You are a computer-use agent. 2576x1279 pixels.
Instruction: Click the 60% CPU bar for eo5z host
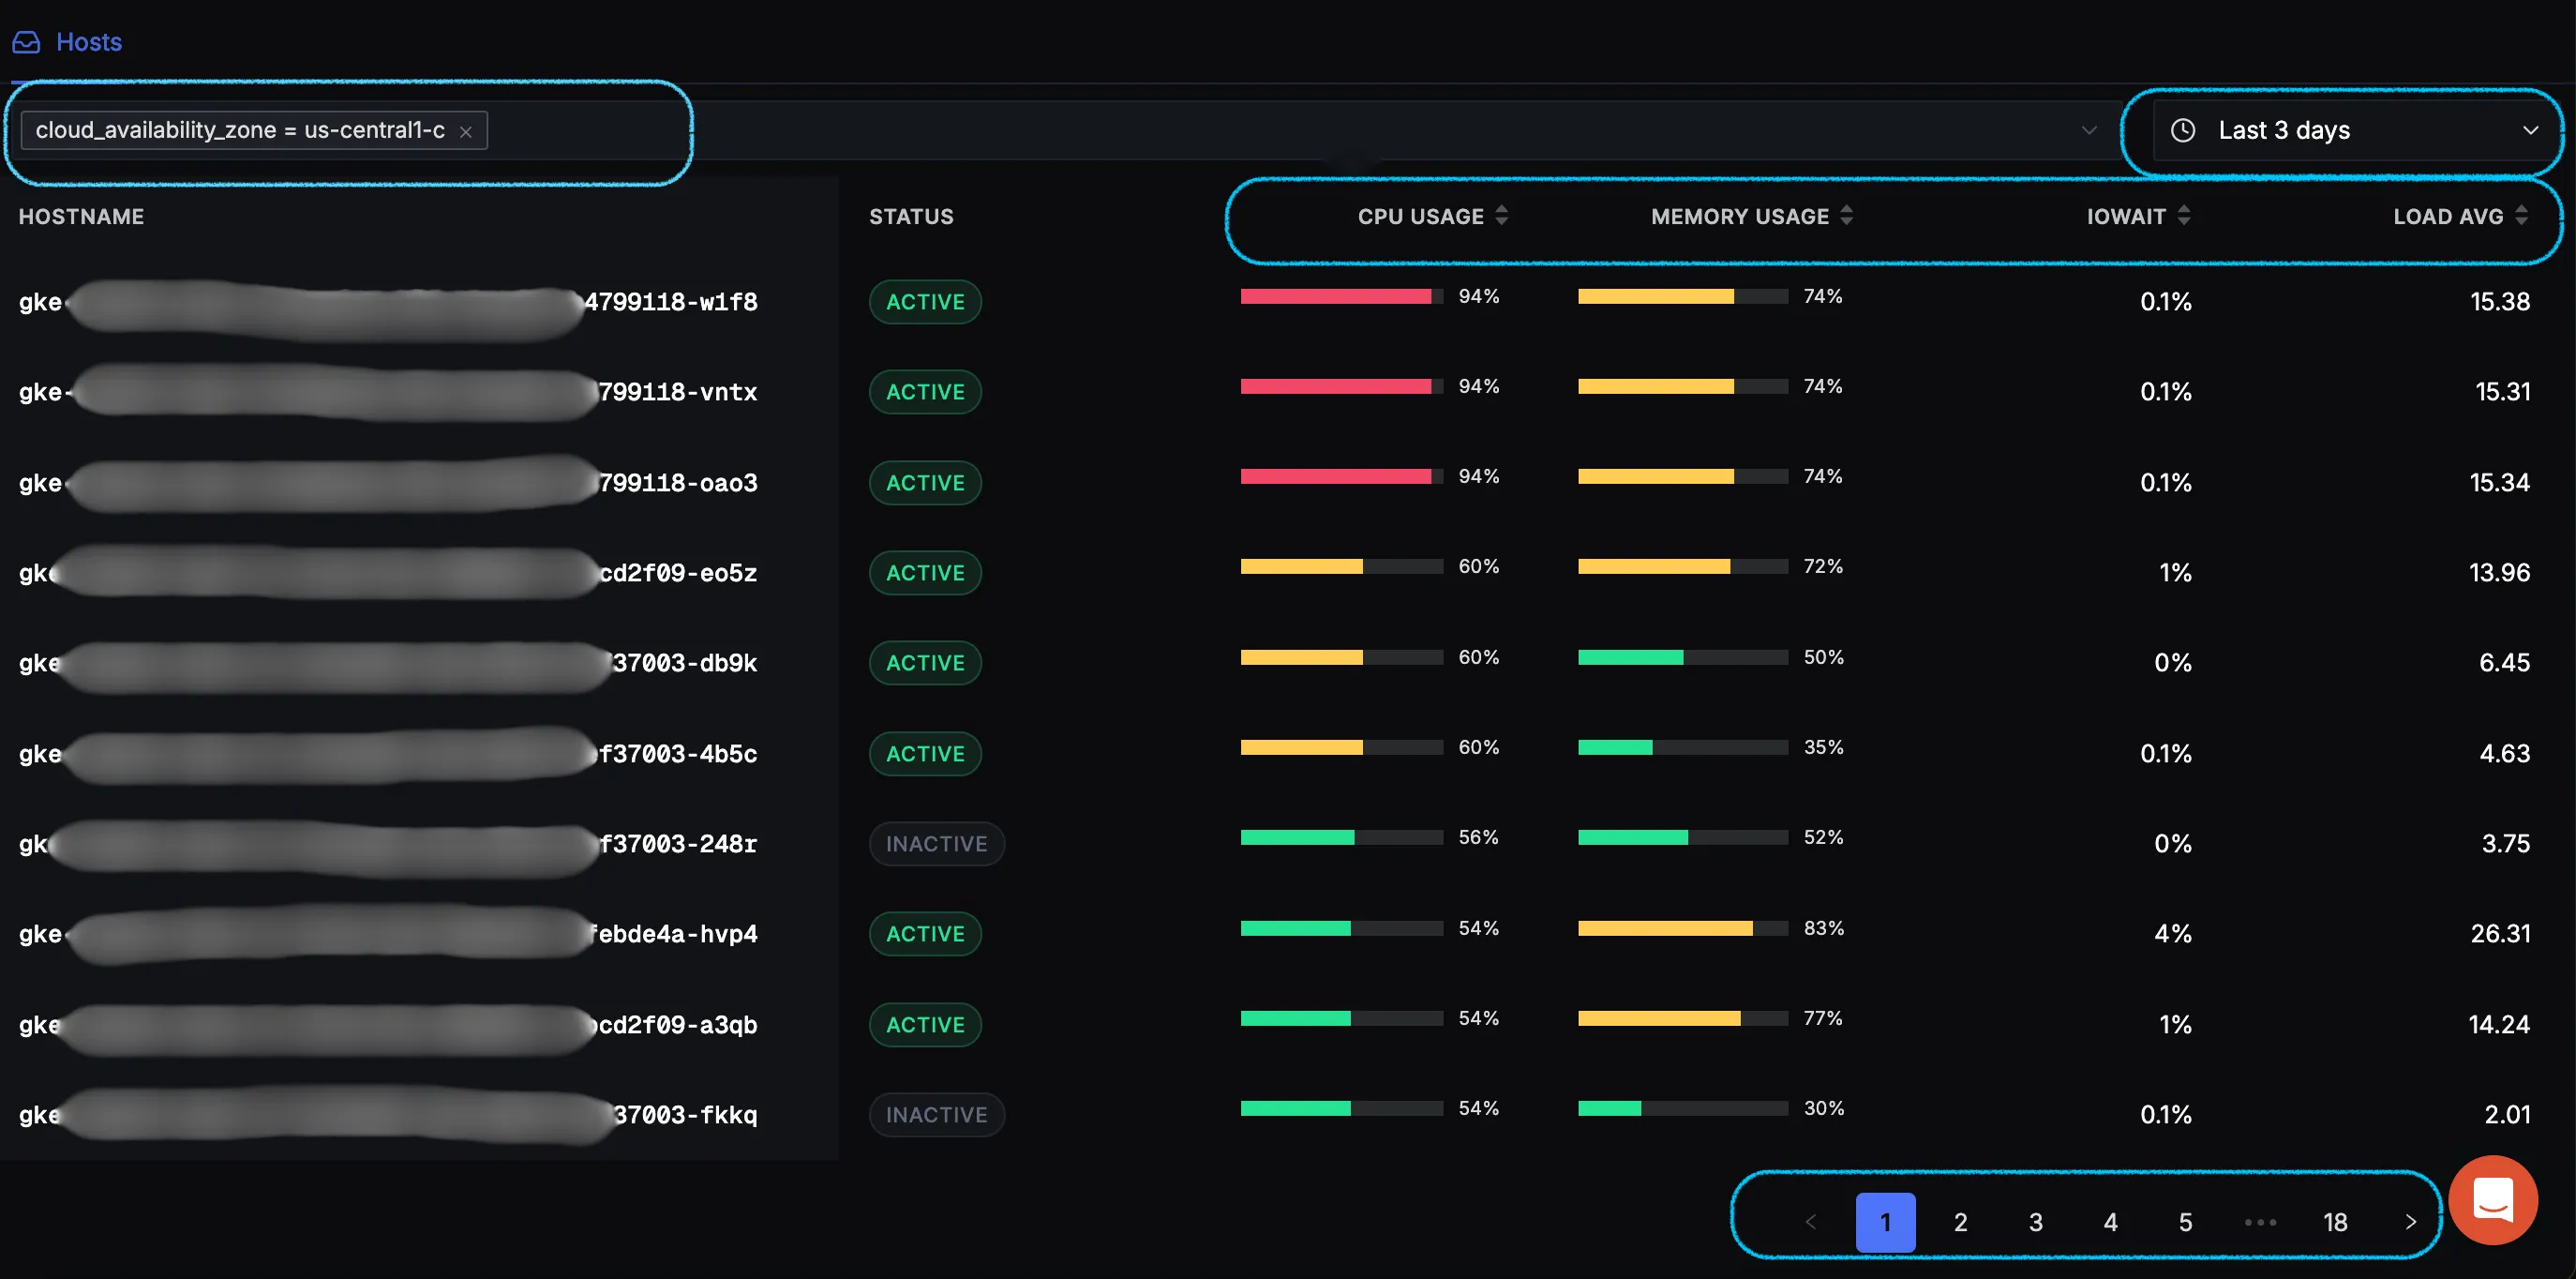[x=1341, y=567]
